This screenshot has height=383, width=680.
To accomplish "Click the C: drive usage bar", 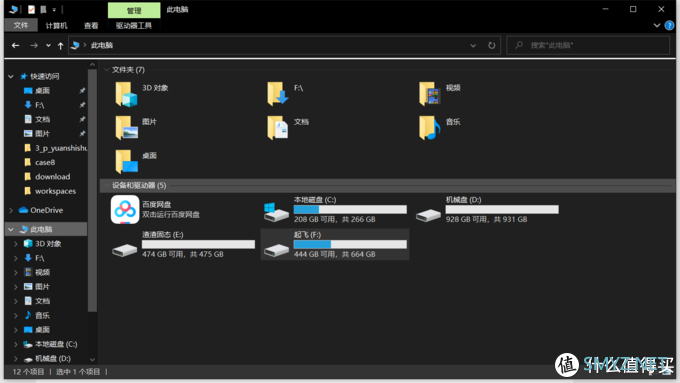I will (350, 210).
